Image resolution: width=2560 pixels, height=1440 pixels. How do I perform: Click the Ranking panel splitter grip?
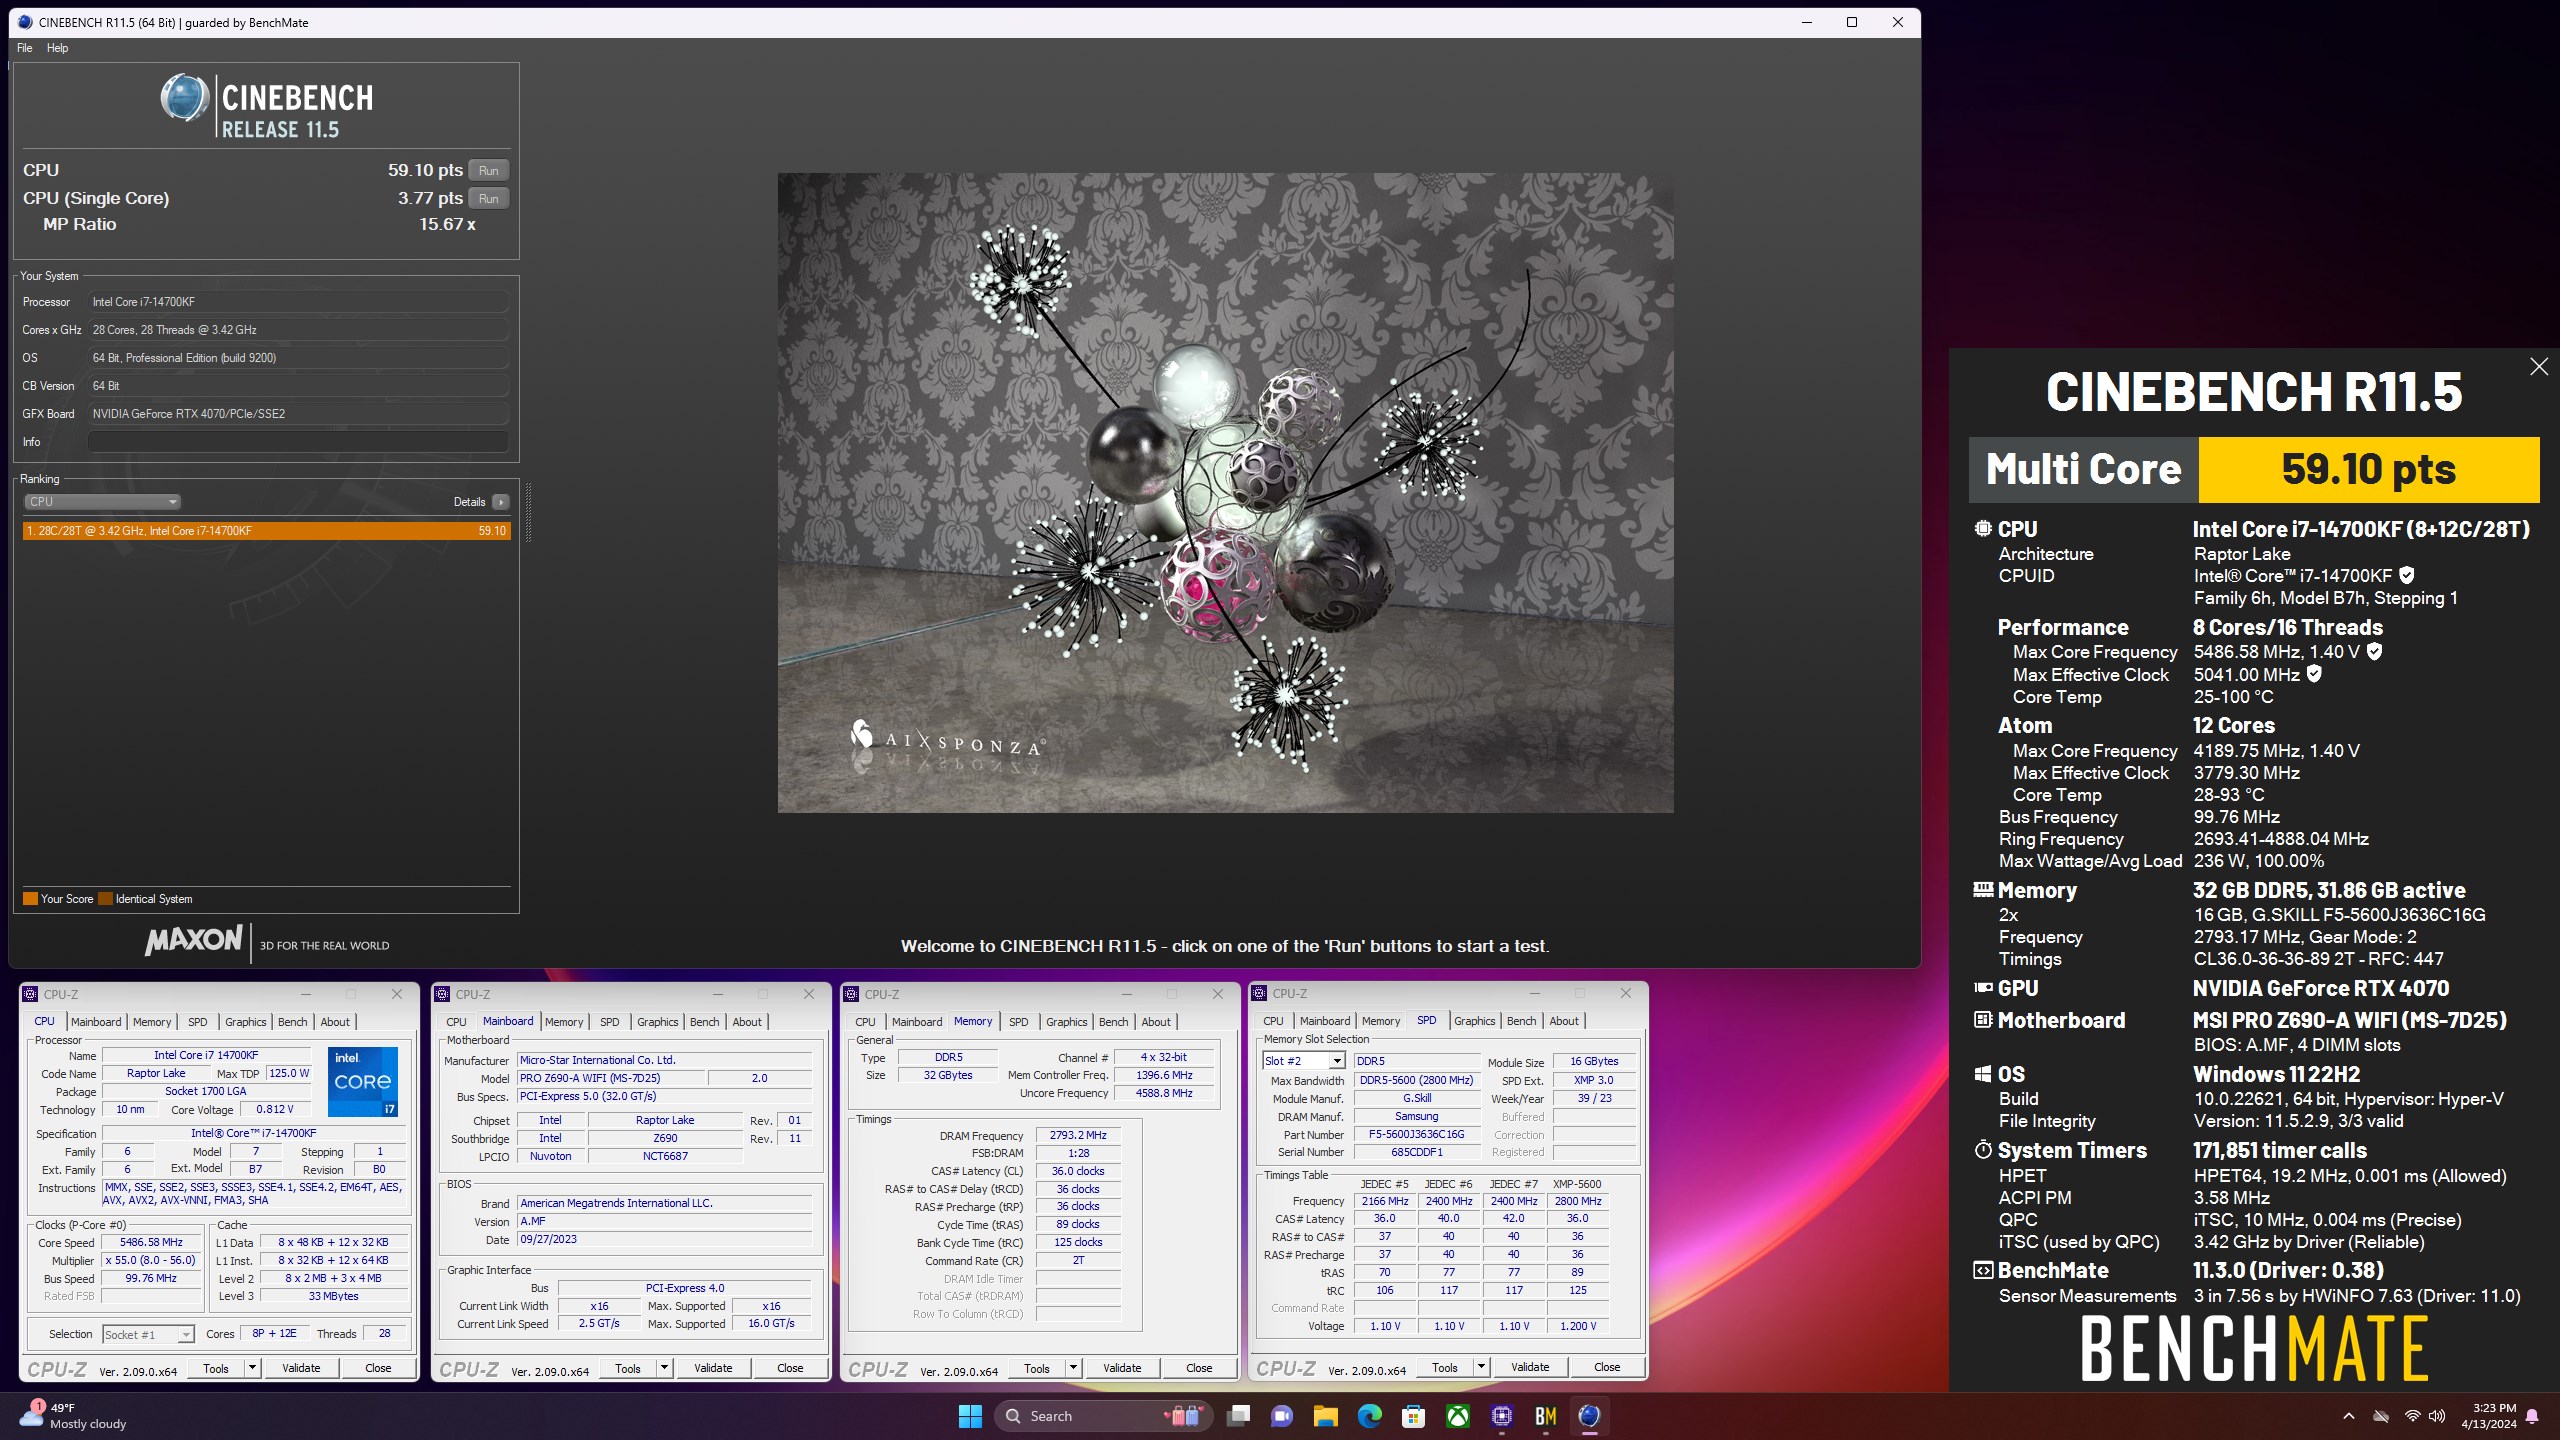pos(528,512)
